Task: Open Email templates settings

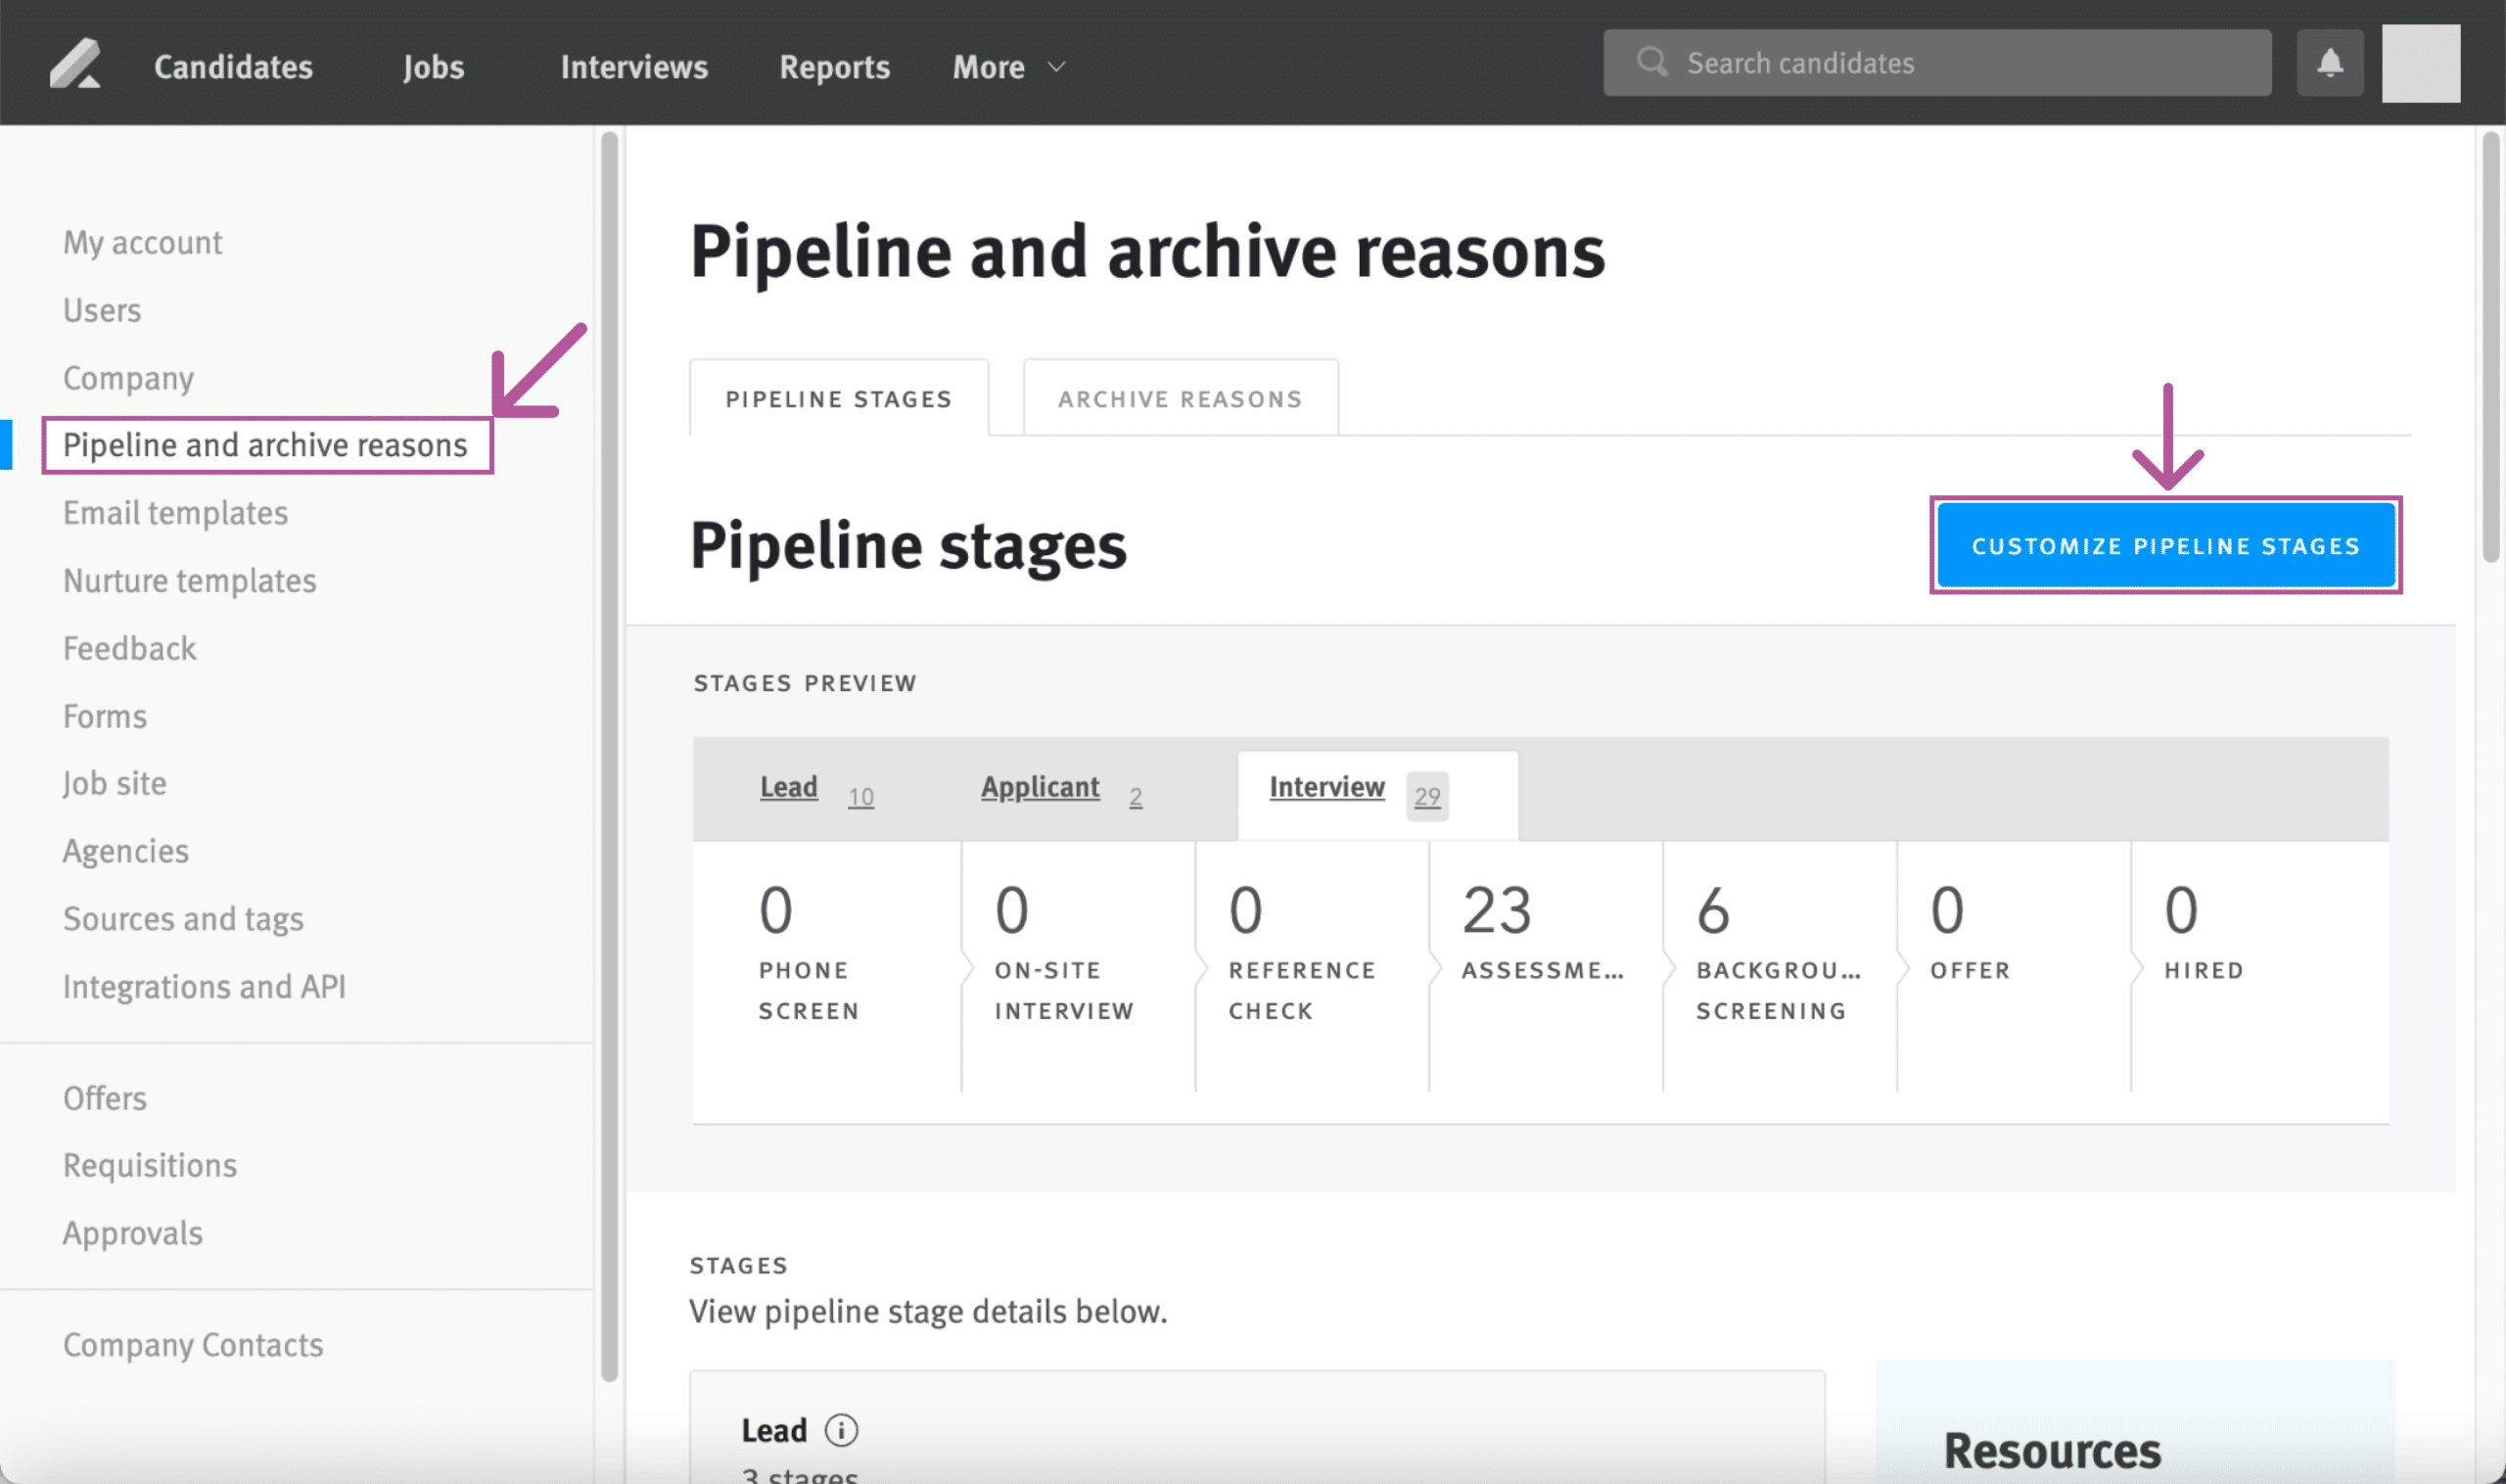Action: point(175,513)
